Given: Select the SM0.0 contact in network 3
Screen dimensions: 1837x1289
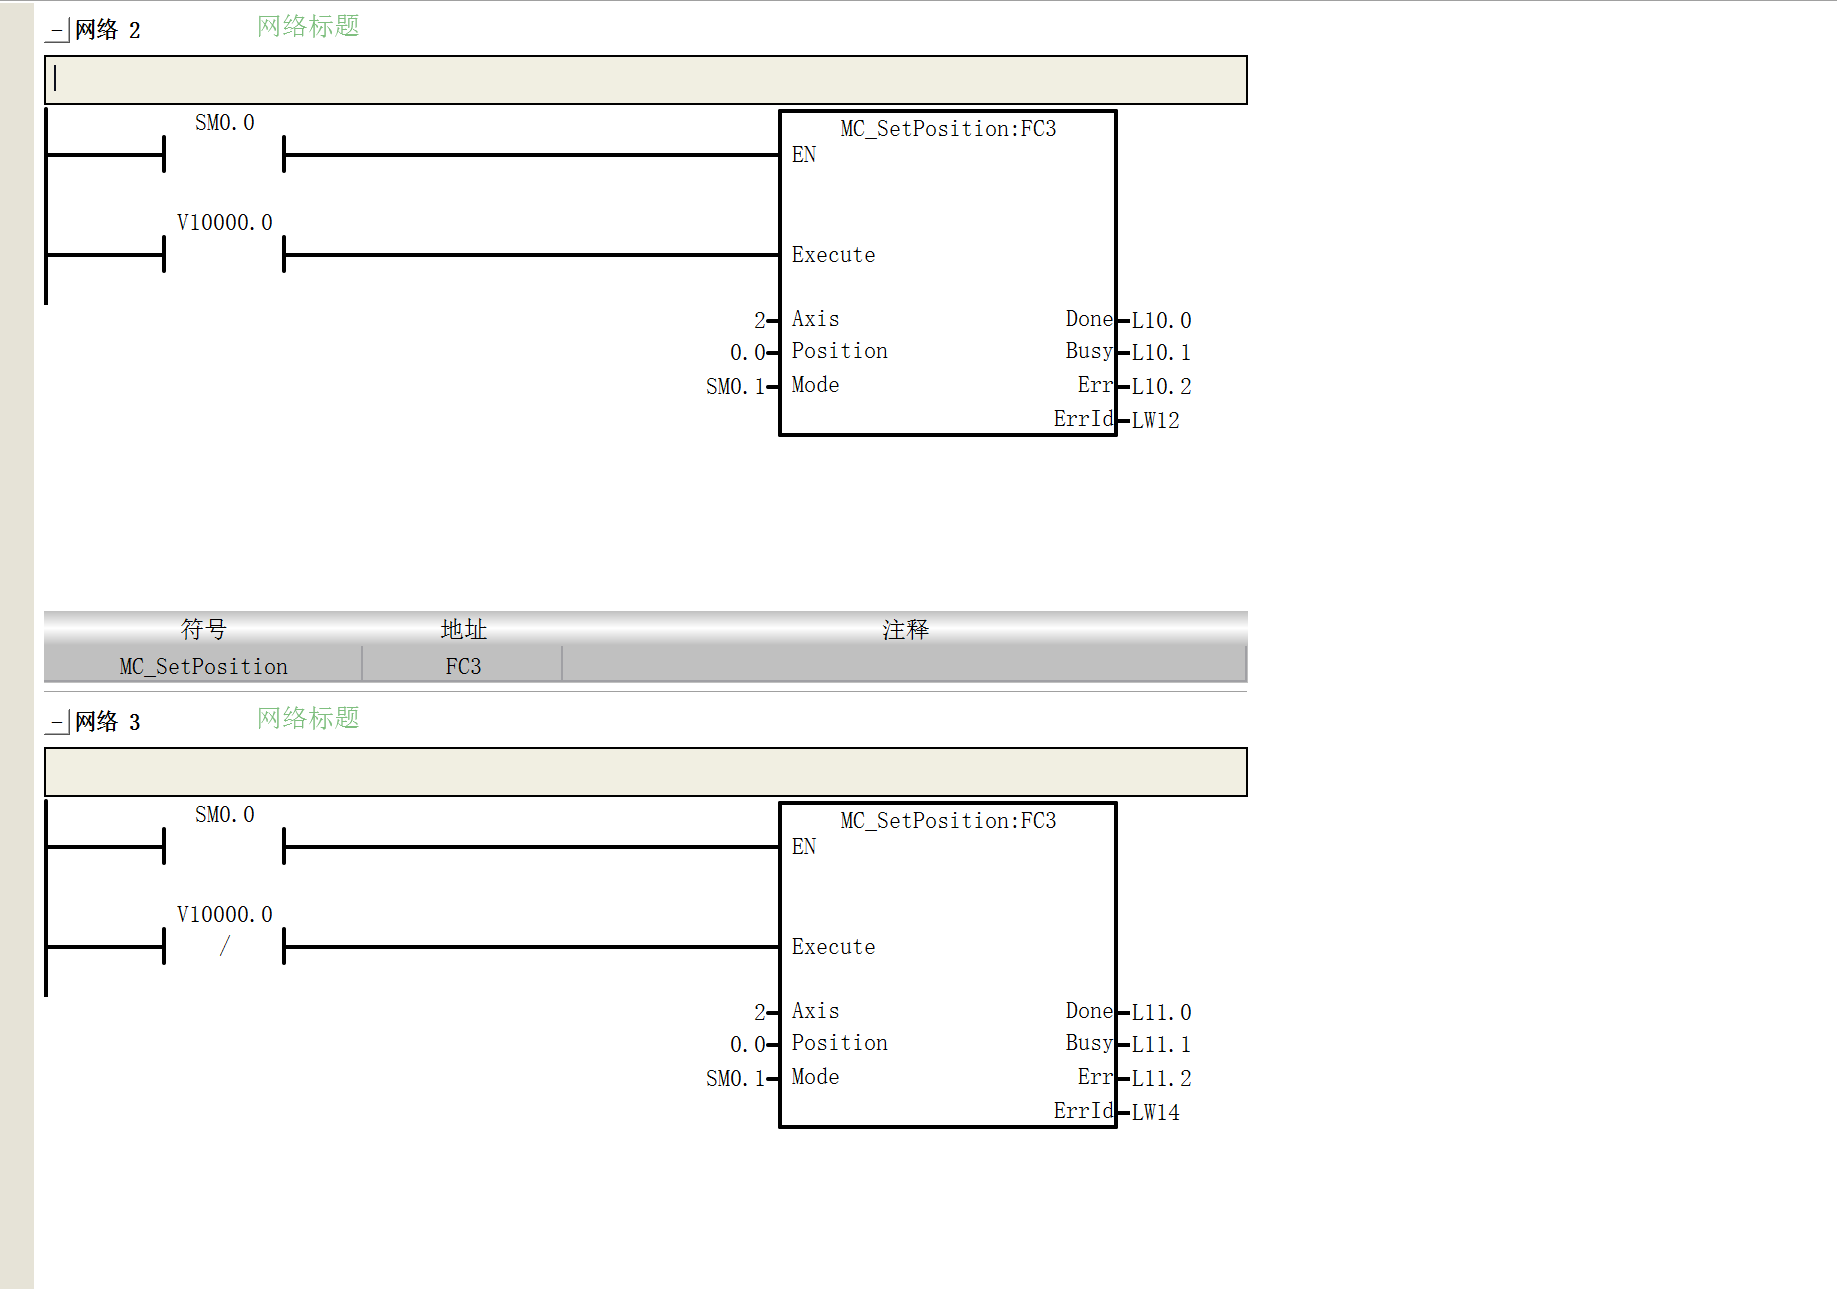Looking at the screenshot, I should [x=224, y=846].
